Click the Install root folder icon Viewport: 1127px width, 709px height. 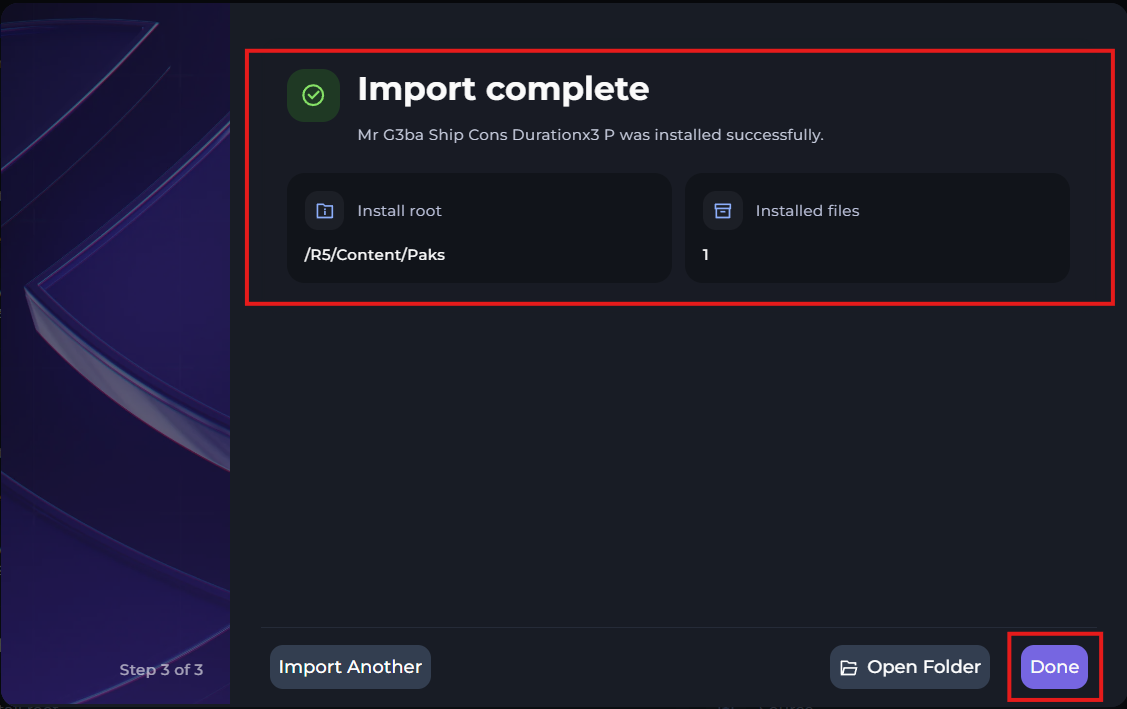324,211
